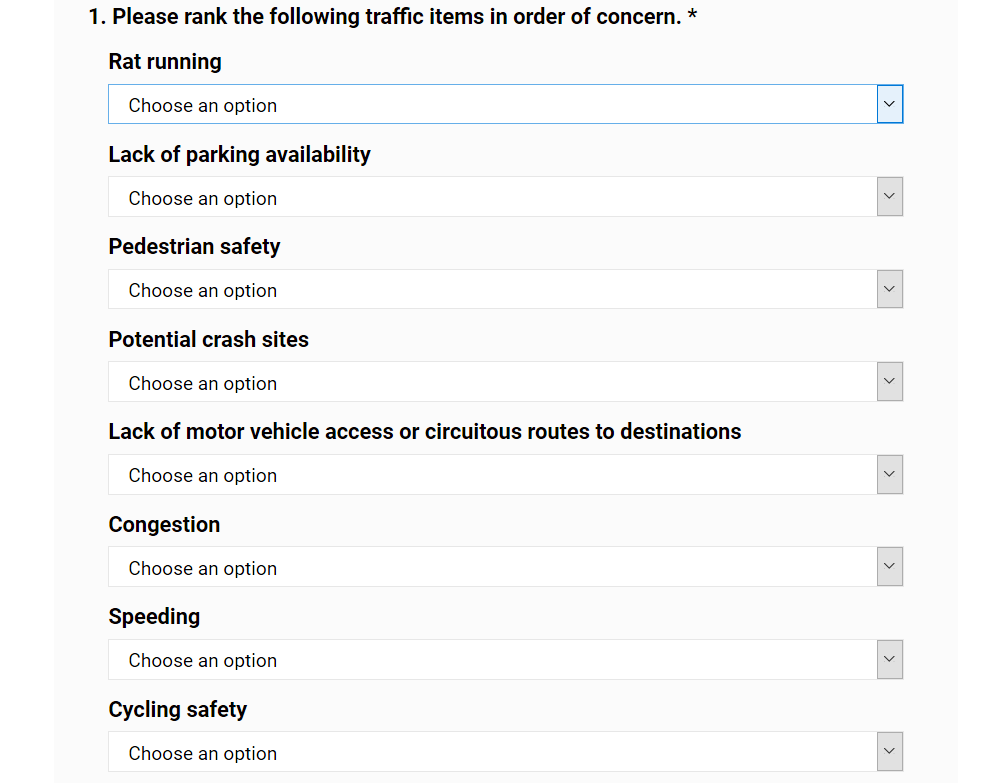993x783 pixels.
Task: Expand the motor vehicle access select box
Action: pyautogui.click(x=492, y=475)
